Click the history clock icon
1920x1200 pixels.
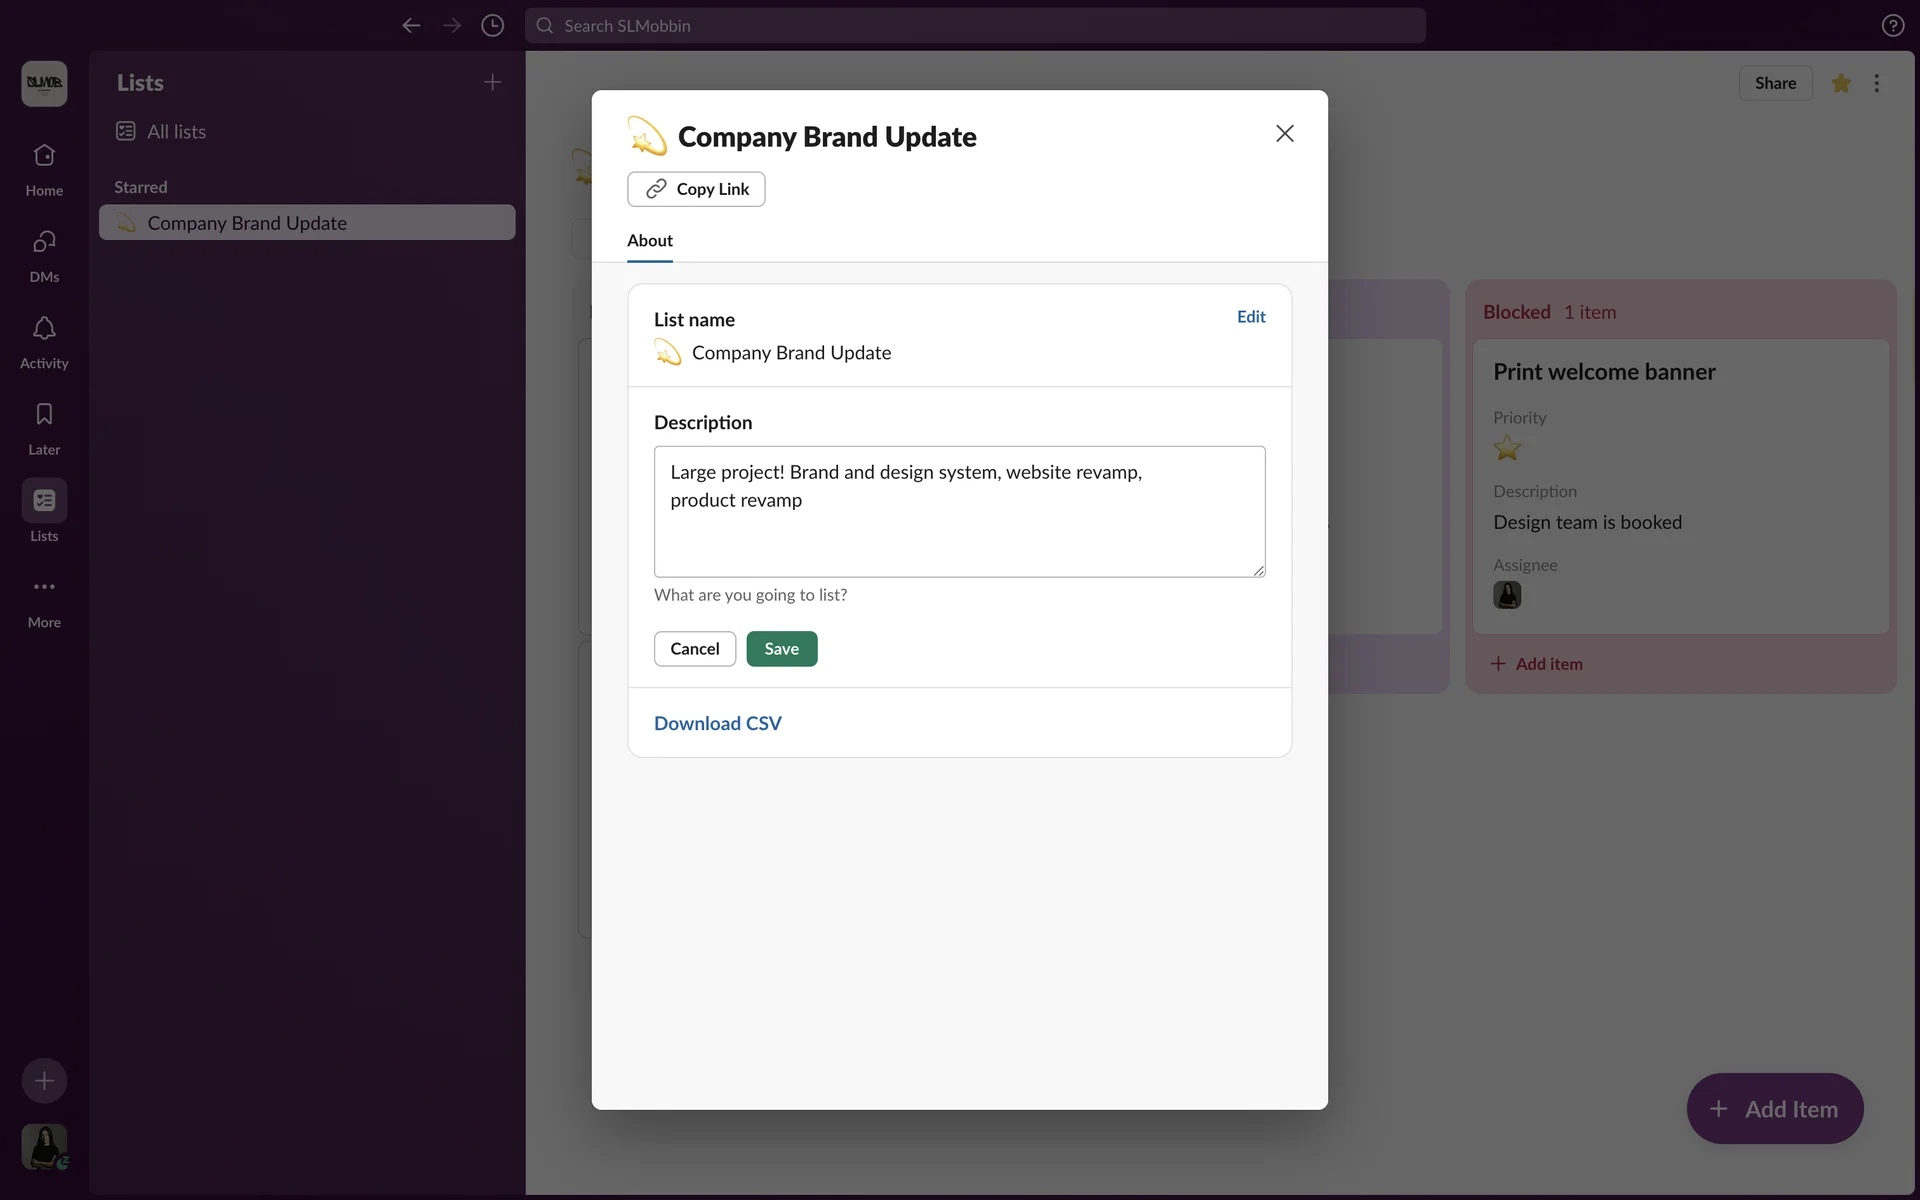click(492, 26)
